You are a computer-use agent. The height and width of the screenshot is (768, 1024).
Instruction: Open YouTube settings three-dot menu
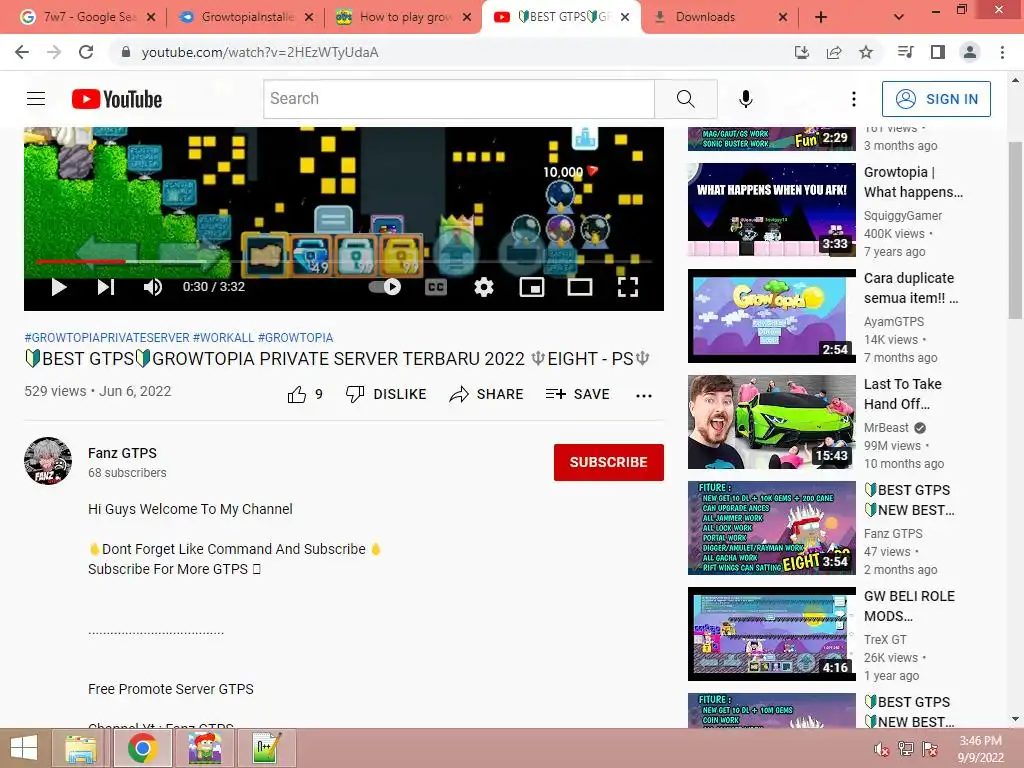pos(854,99)
